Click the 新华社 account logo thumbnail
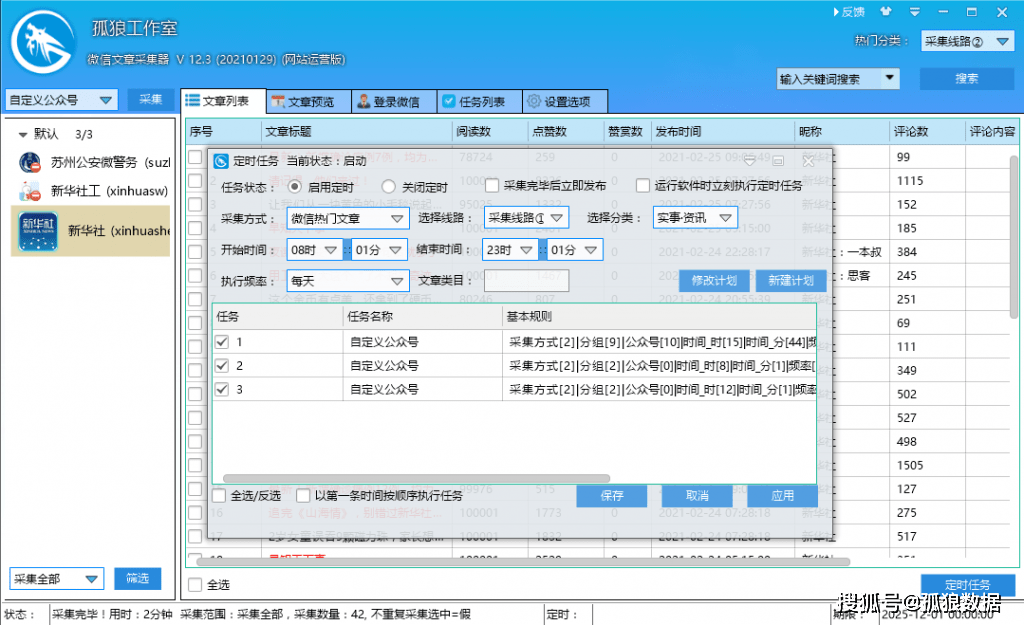Viewport: 1024px width, 625px height. (x=38, y=231)
